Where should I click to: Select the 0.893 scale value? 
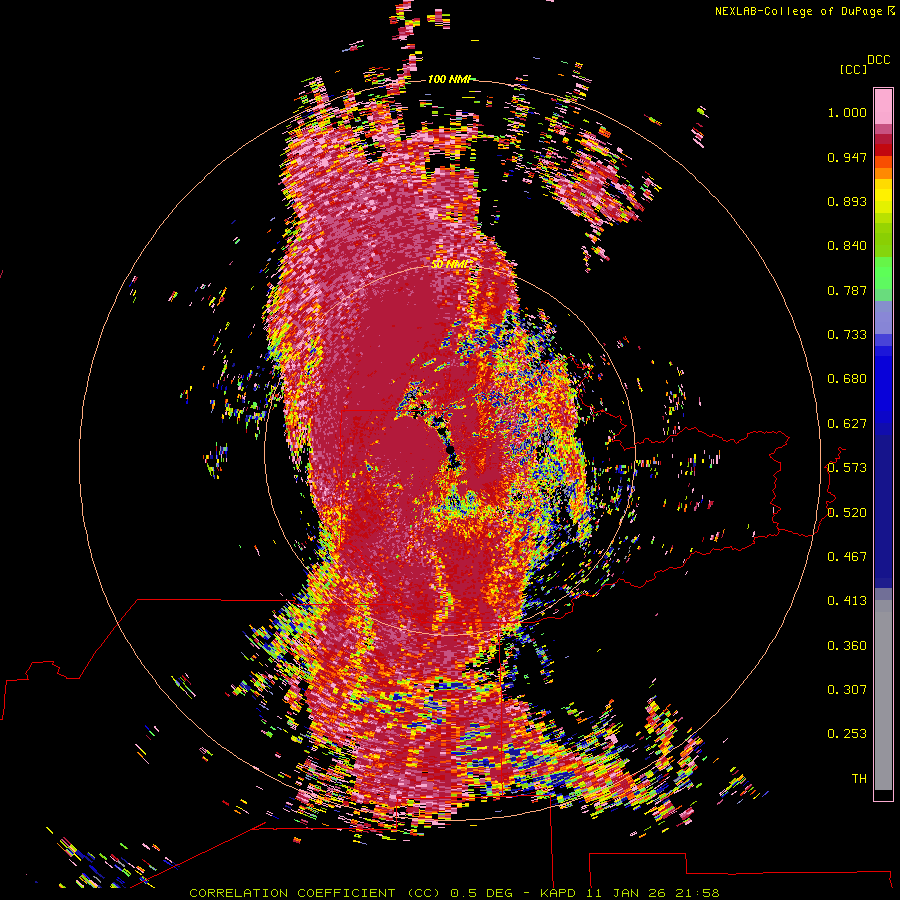tap(847, 201)
